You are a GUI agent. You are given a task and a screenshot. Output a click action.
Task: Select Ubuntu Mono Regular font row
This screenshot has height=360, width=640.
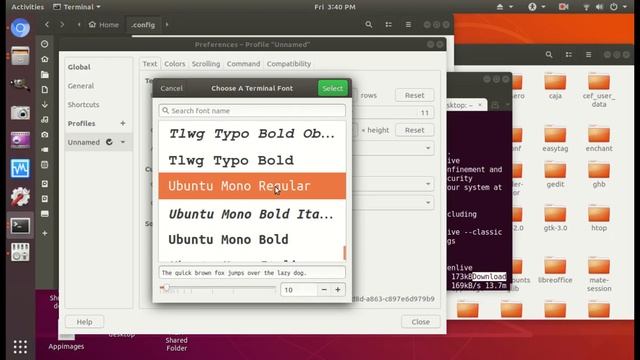(252, 186)
